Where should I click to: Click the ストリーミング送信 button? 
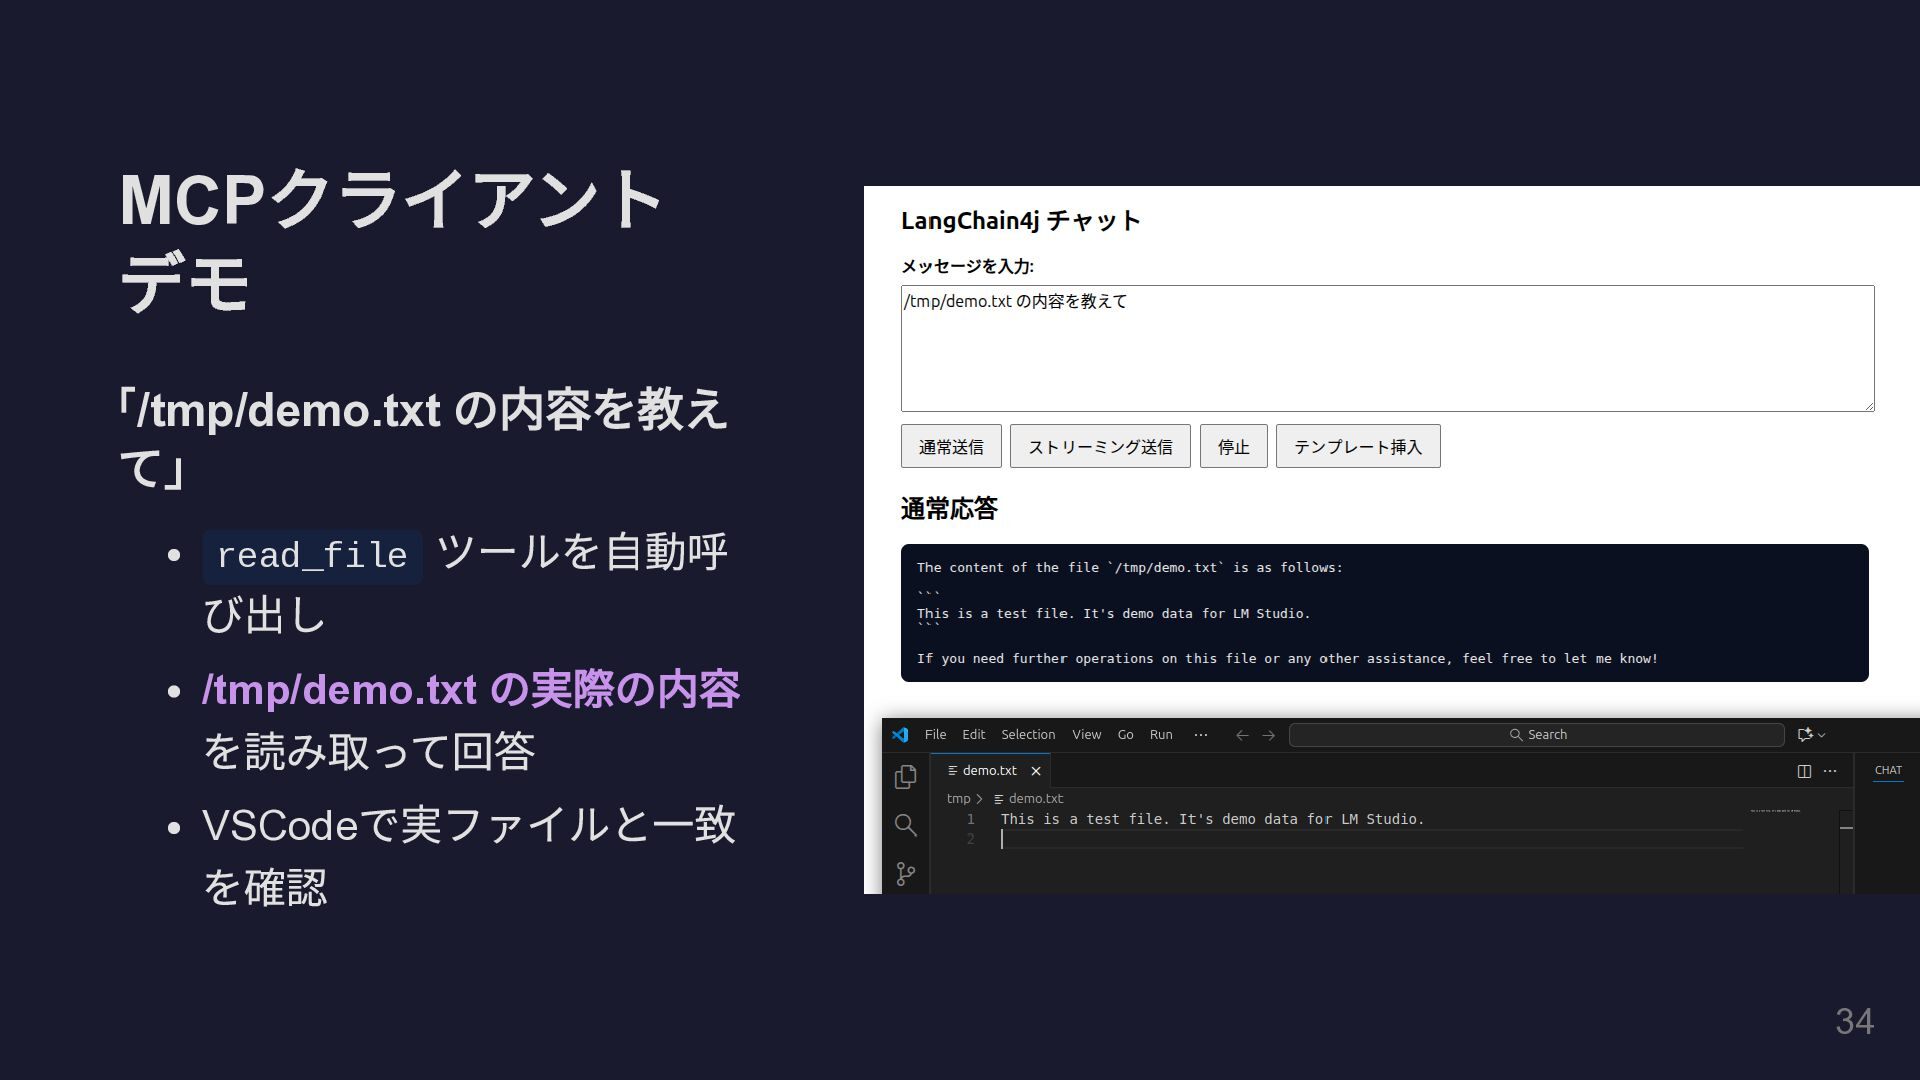(x=1100, y=446)
